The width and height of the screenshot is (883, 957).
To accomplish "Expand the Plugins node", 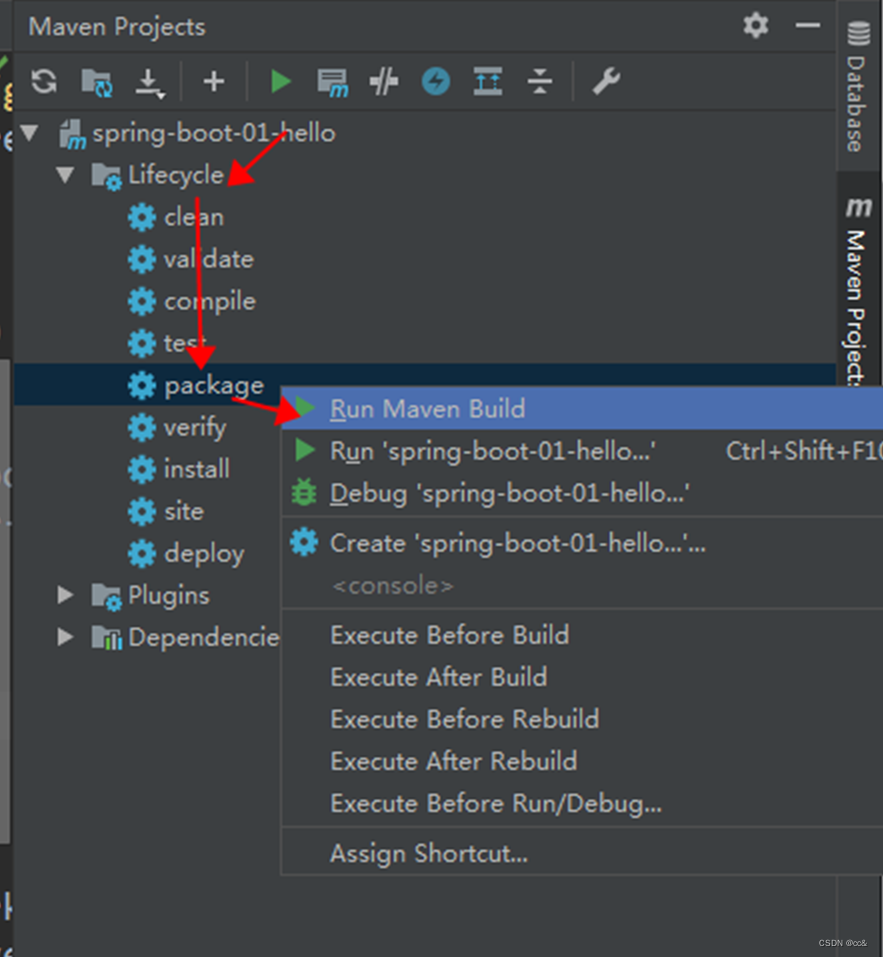I will [65, 595].
